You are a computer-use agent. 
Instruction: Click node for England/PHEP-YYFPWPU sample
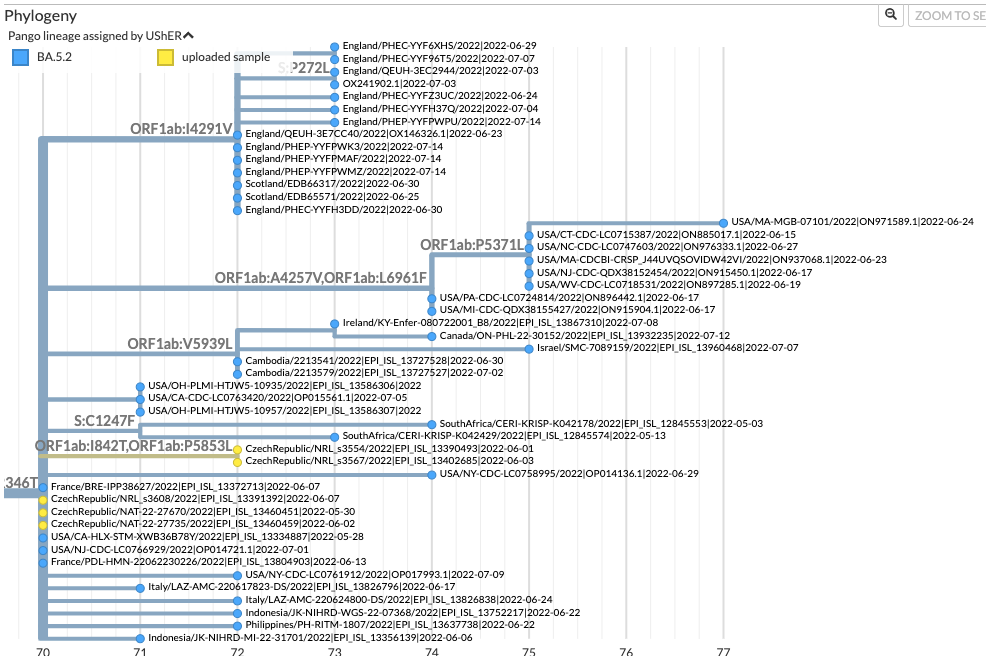(x=335, y=122)
